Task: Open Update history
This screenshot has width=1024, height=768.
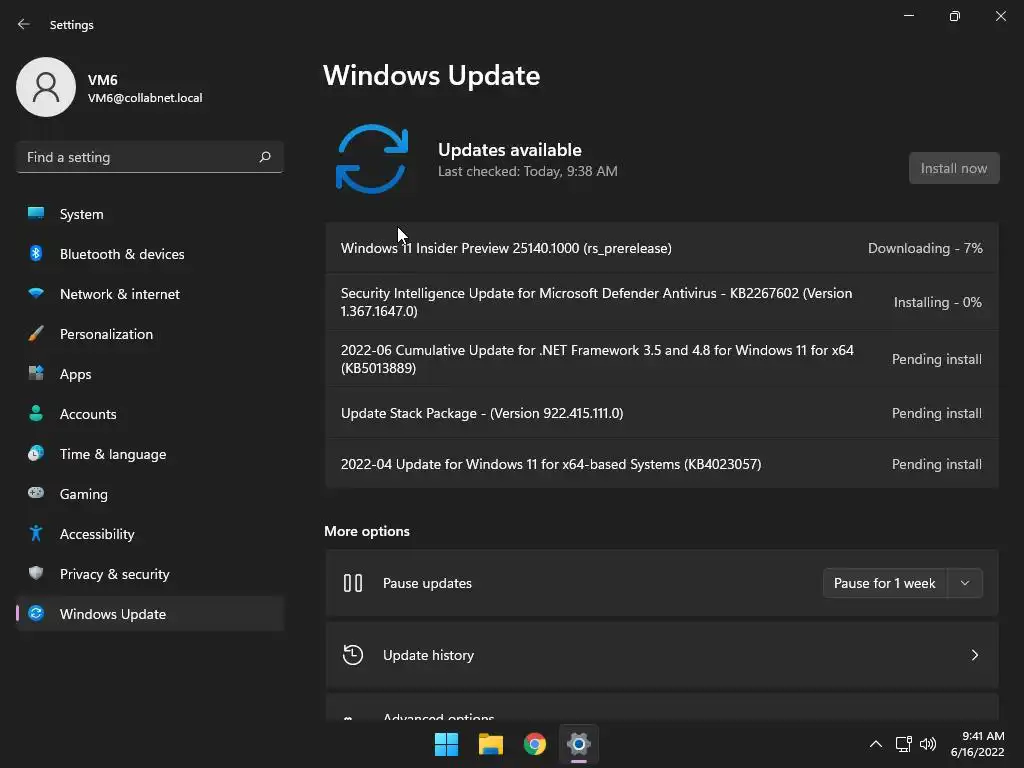Action: pyautogui.click(x=662, y=655)
